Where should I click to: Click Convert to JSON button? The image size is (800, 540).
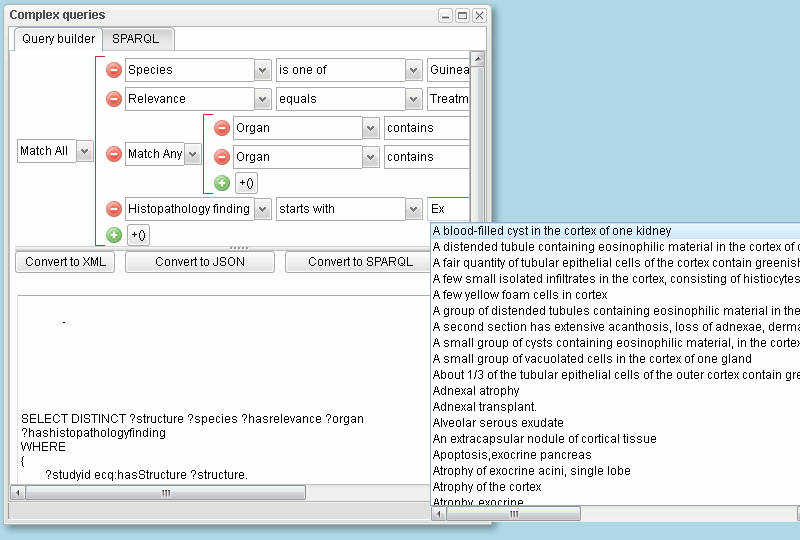tap(200, 262)
